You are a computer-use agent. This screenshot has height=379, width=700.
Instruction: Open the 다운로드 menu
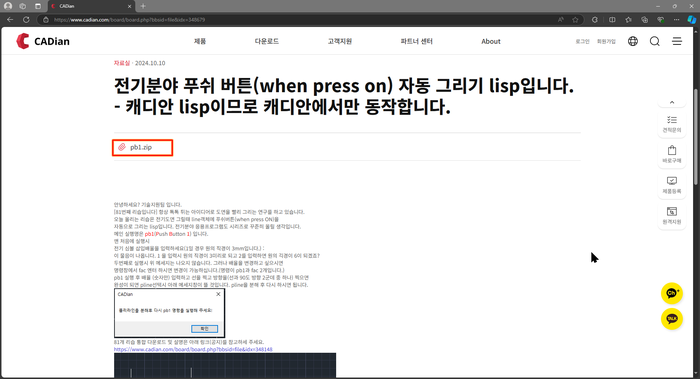coord(267,41)
